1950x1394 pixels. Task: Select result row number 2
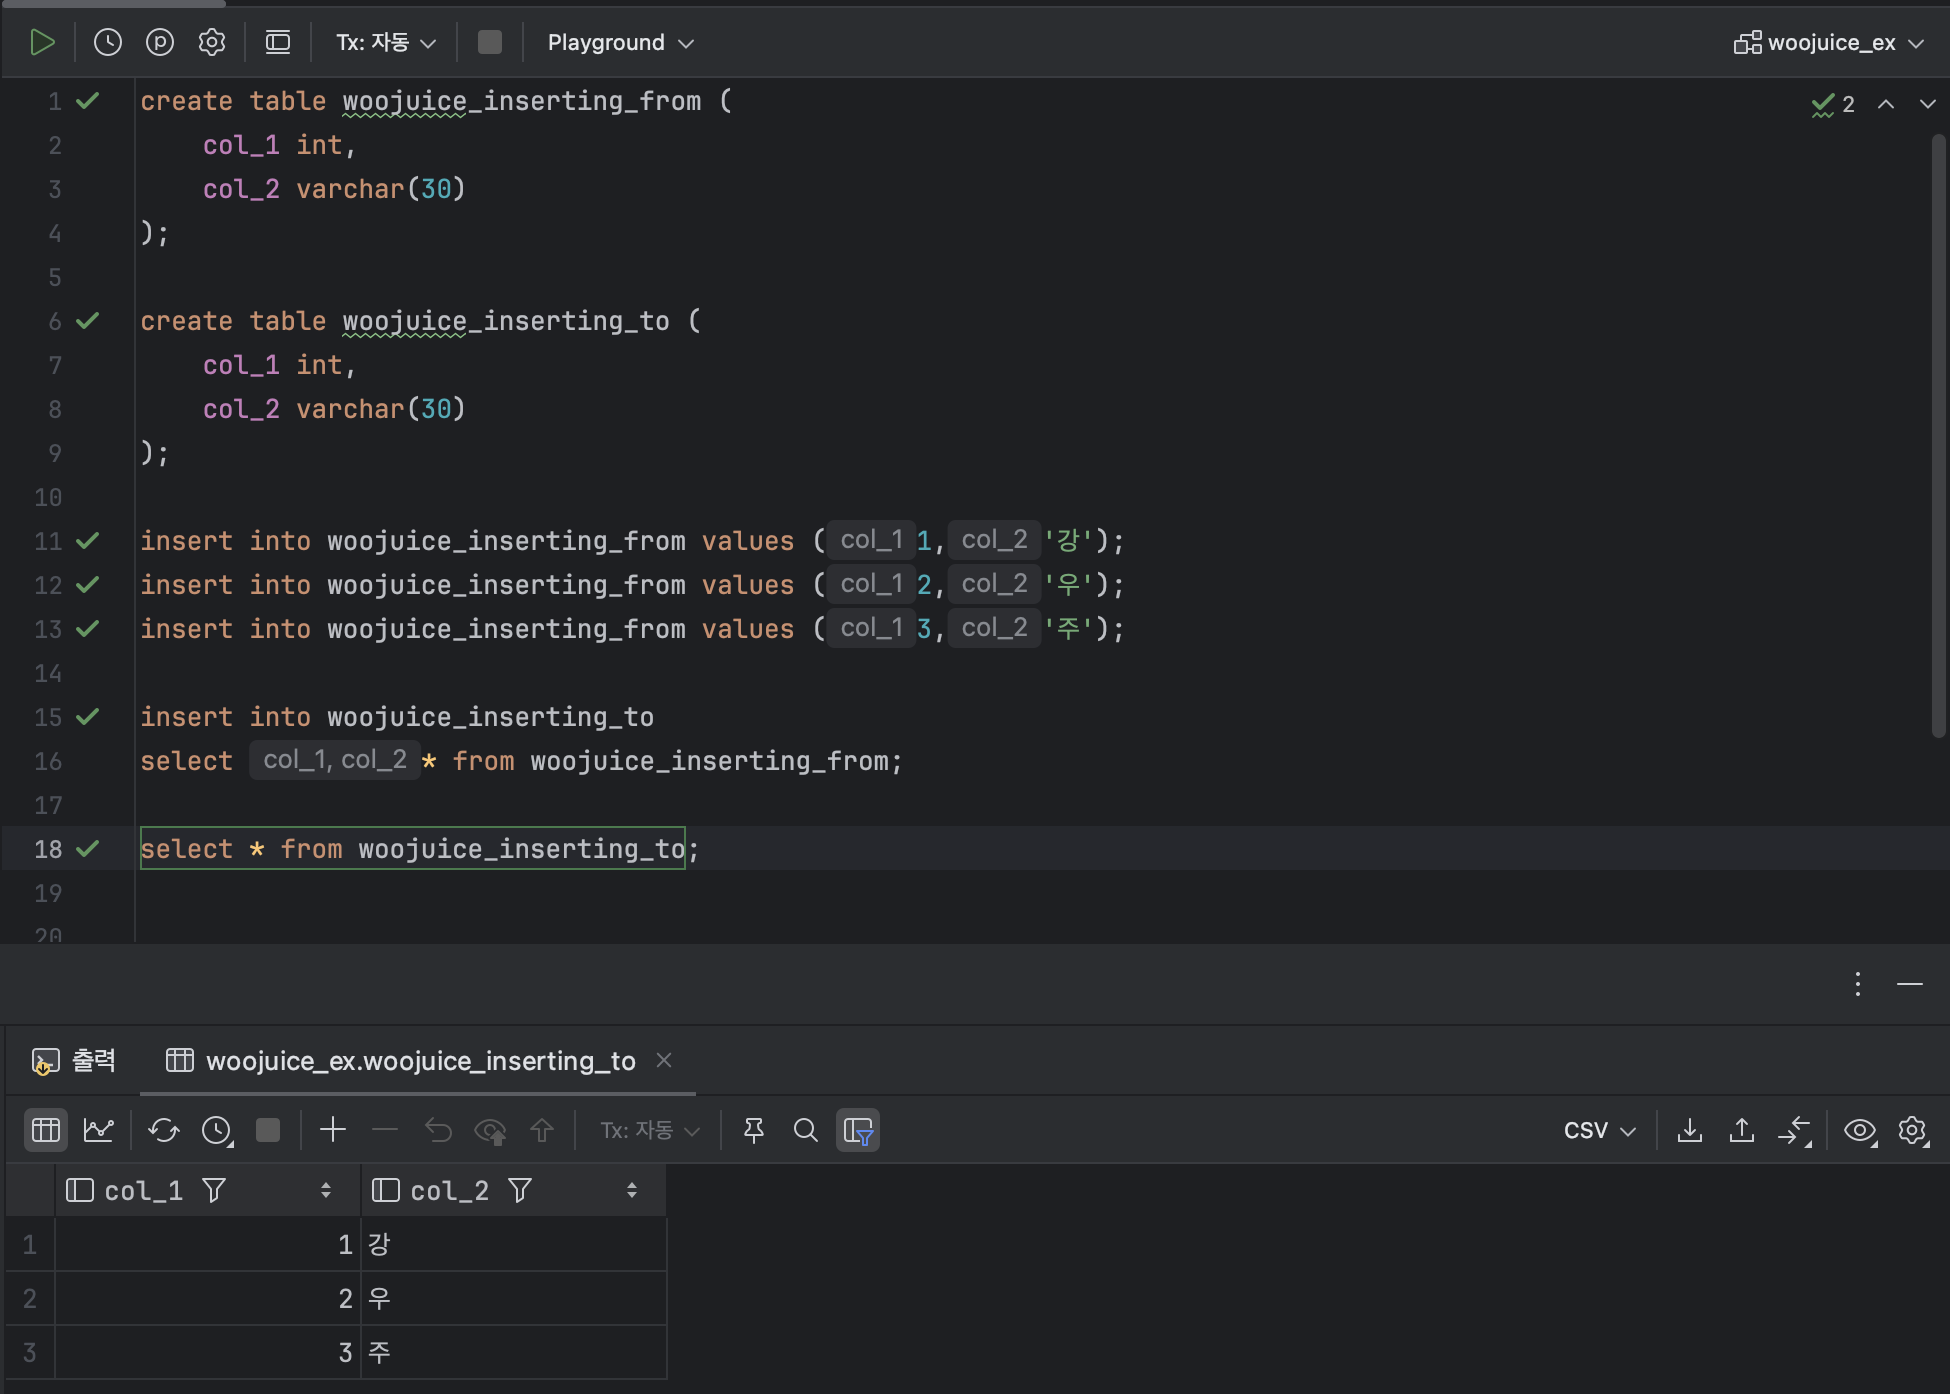click(x=30, y=1298)
